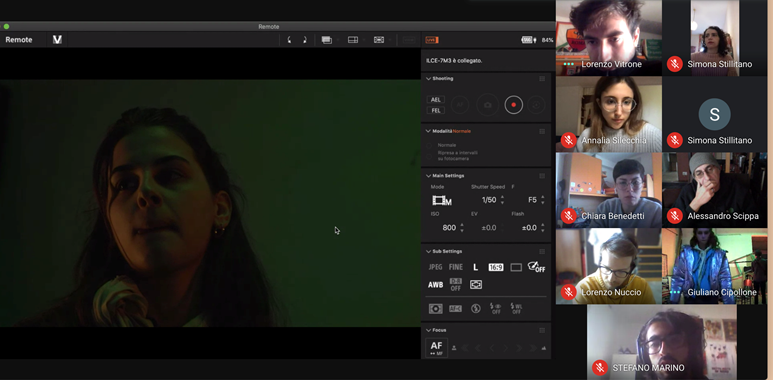Screen dimensions: 773x380
Task: Collapse the Shooting section
Action: point(428,78)
